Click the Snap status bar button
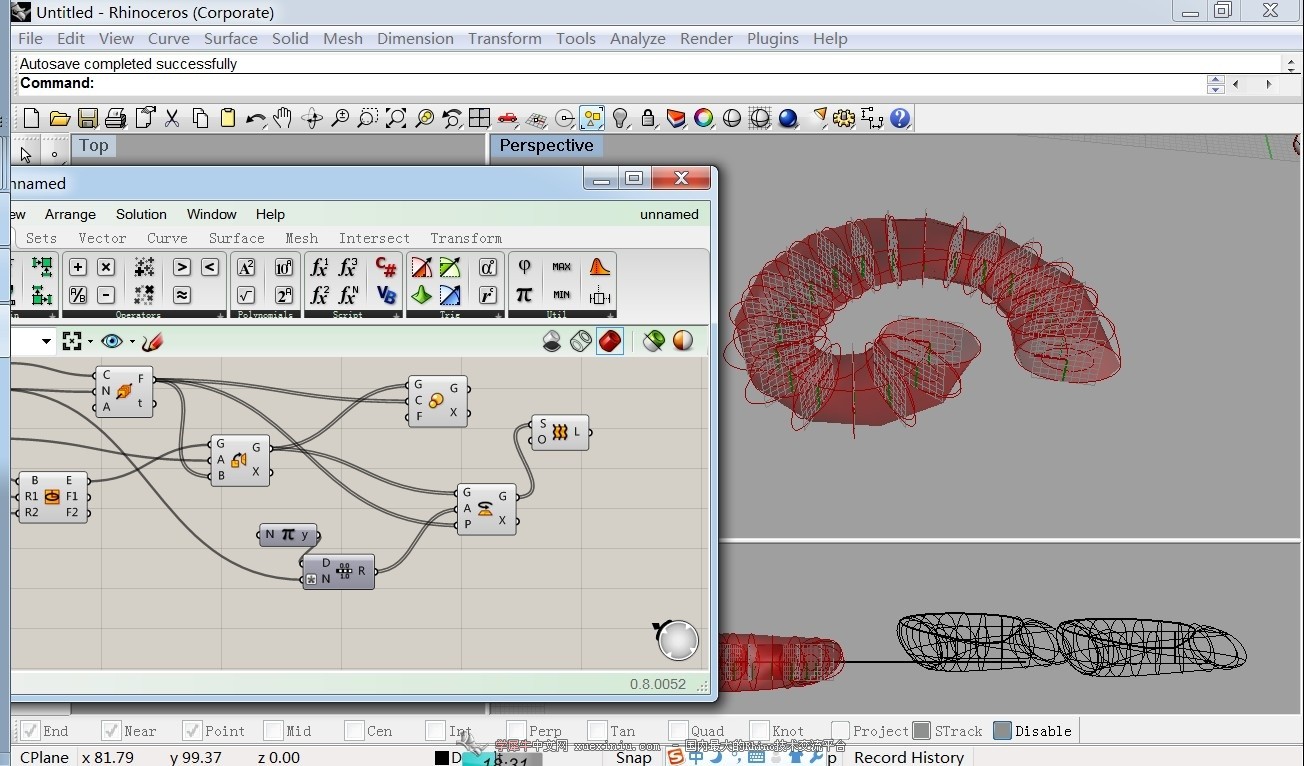The image size is (1304, 766). [633, 757]
